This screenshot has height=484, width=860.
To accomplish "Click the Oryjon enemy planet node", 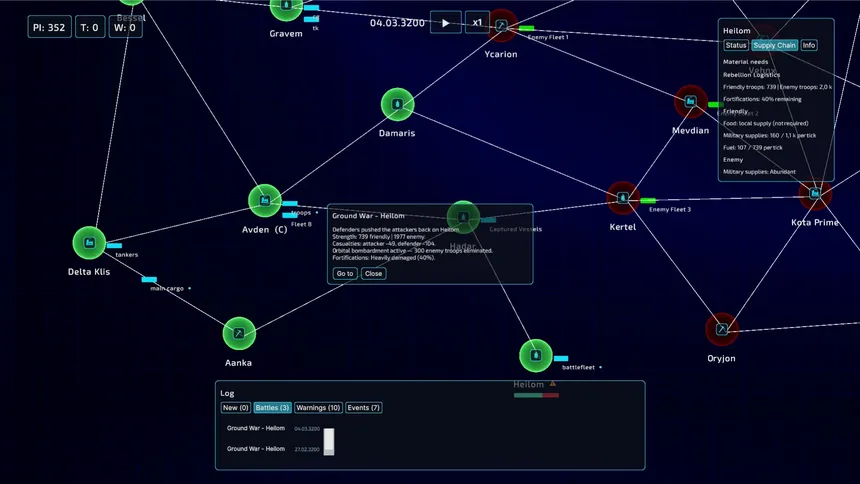I will tap(721, 329).
